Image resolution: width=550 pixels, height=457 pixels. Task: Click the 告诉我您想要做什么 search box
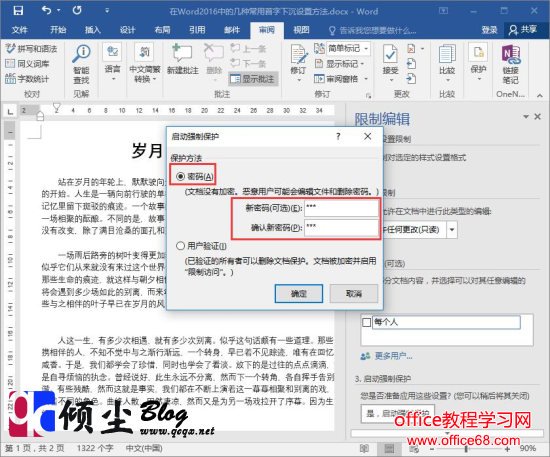[373, 31]
